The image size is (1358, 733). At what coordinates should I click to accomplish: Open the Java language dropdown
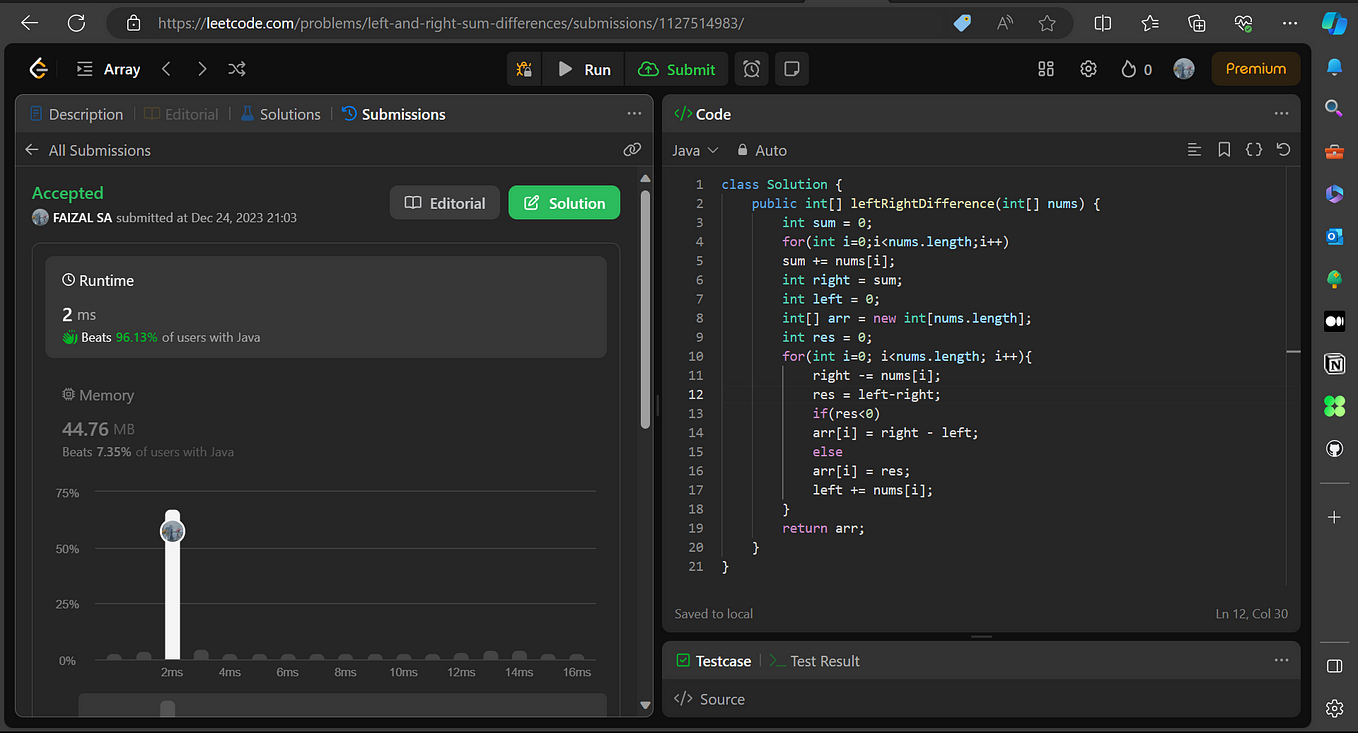click(x=695, y=150)
